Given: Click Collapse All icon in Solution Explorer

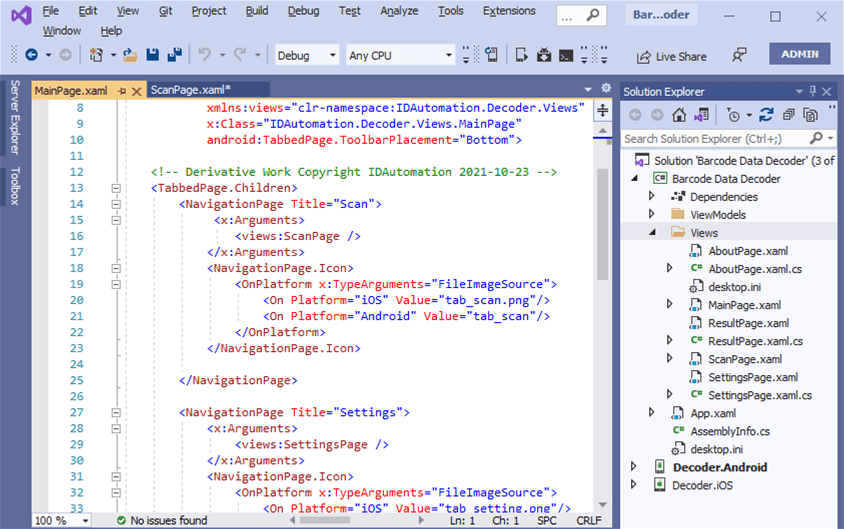Looking at the screenshot, I should tap(789, 115).
